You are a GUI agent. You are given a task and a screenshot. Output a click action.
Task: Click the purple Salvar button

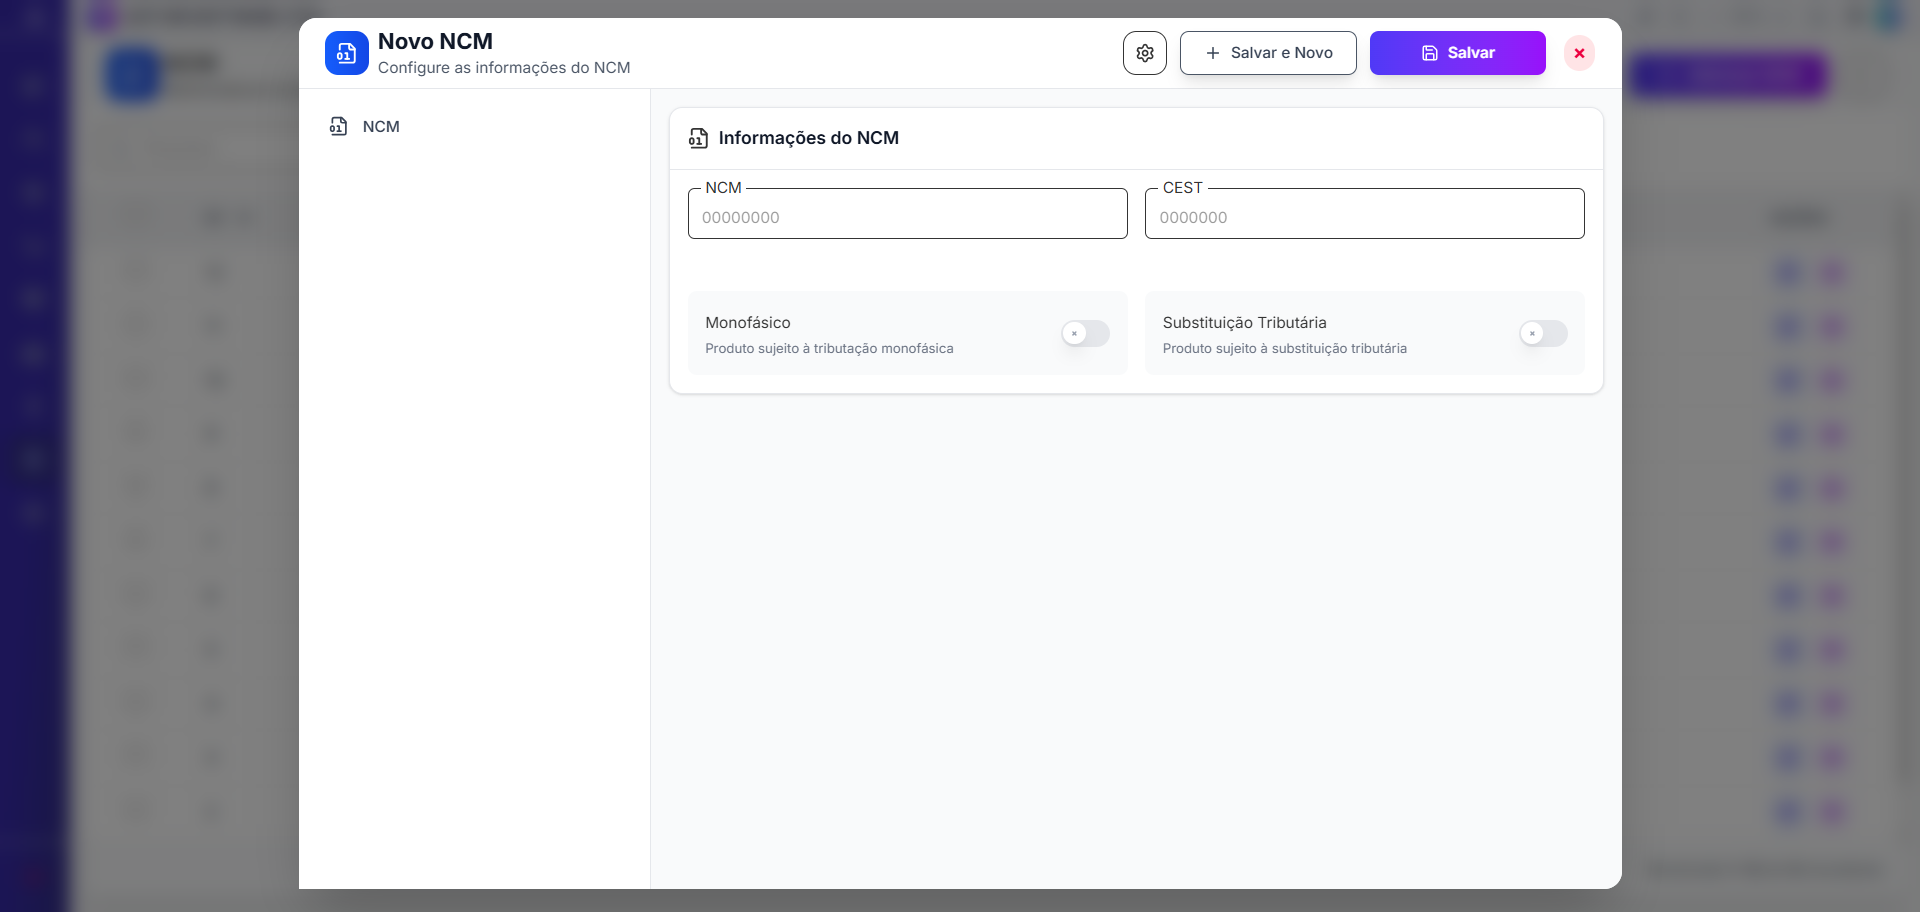[1457, 53]
